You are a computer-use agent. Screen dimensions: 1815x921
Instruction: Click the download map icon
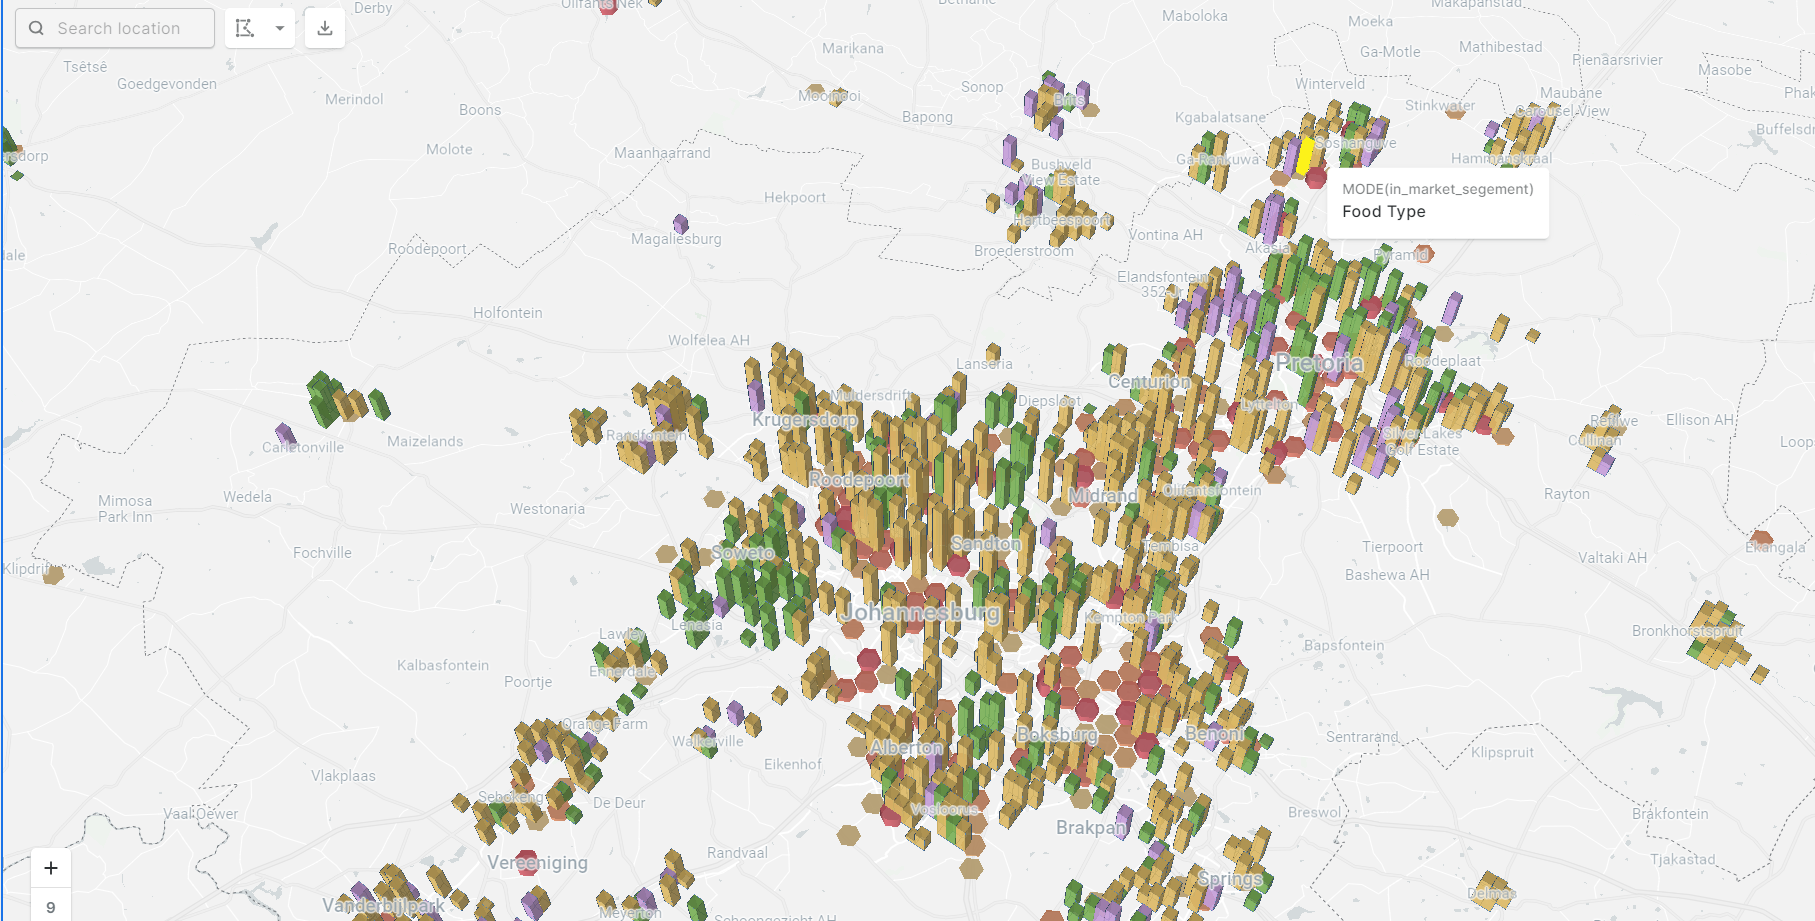coord(325,28)
